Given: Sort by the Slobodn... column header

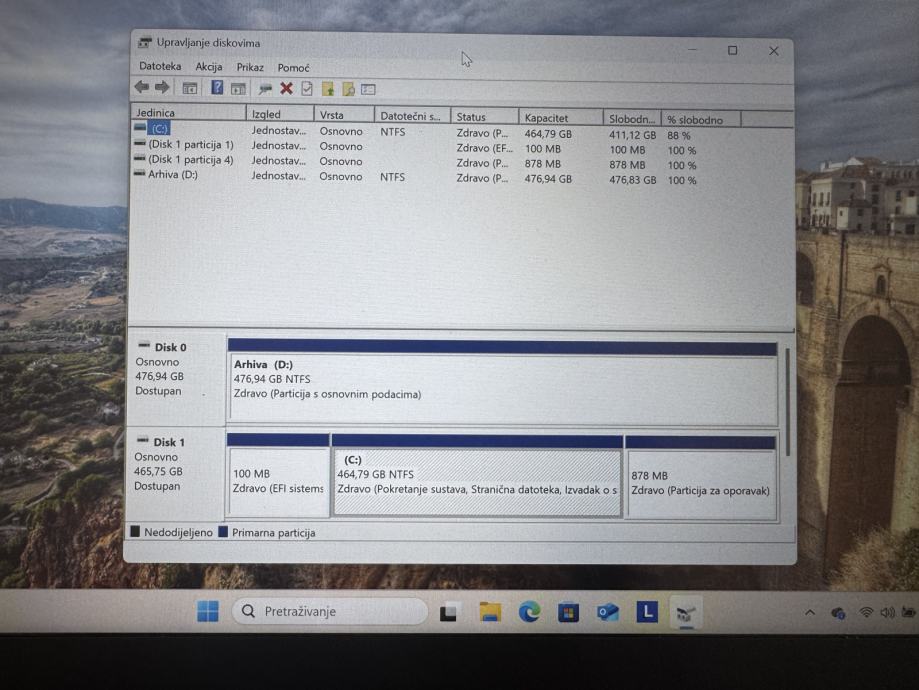Looking at the screenshot, I should coord(632,119).
